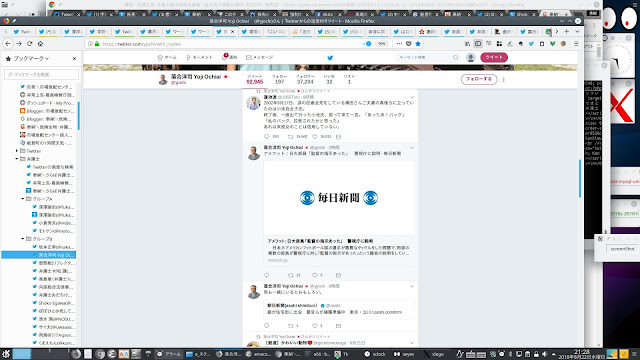Image resolution: width=640 pixels, height=360 pixels.
Task: Click the green extension icon in toolbar
Action: 552,44
